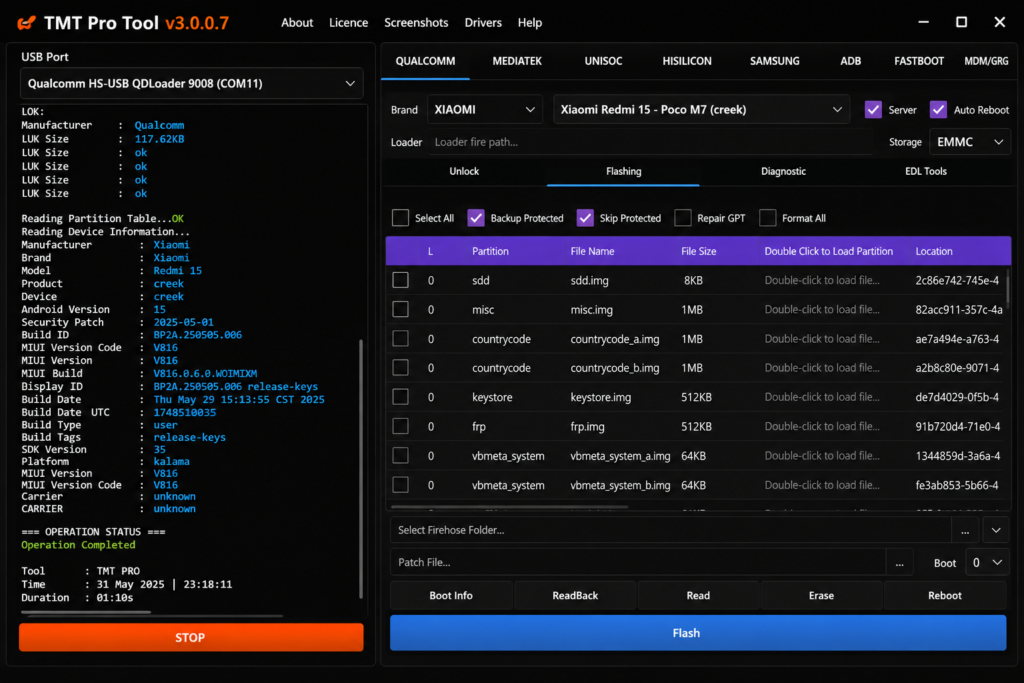Check the countrycode_a.img row checkbox
Viewport: 1024px width, 683px height.
(x=400, y=339)
